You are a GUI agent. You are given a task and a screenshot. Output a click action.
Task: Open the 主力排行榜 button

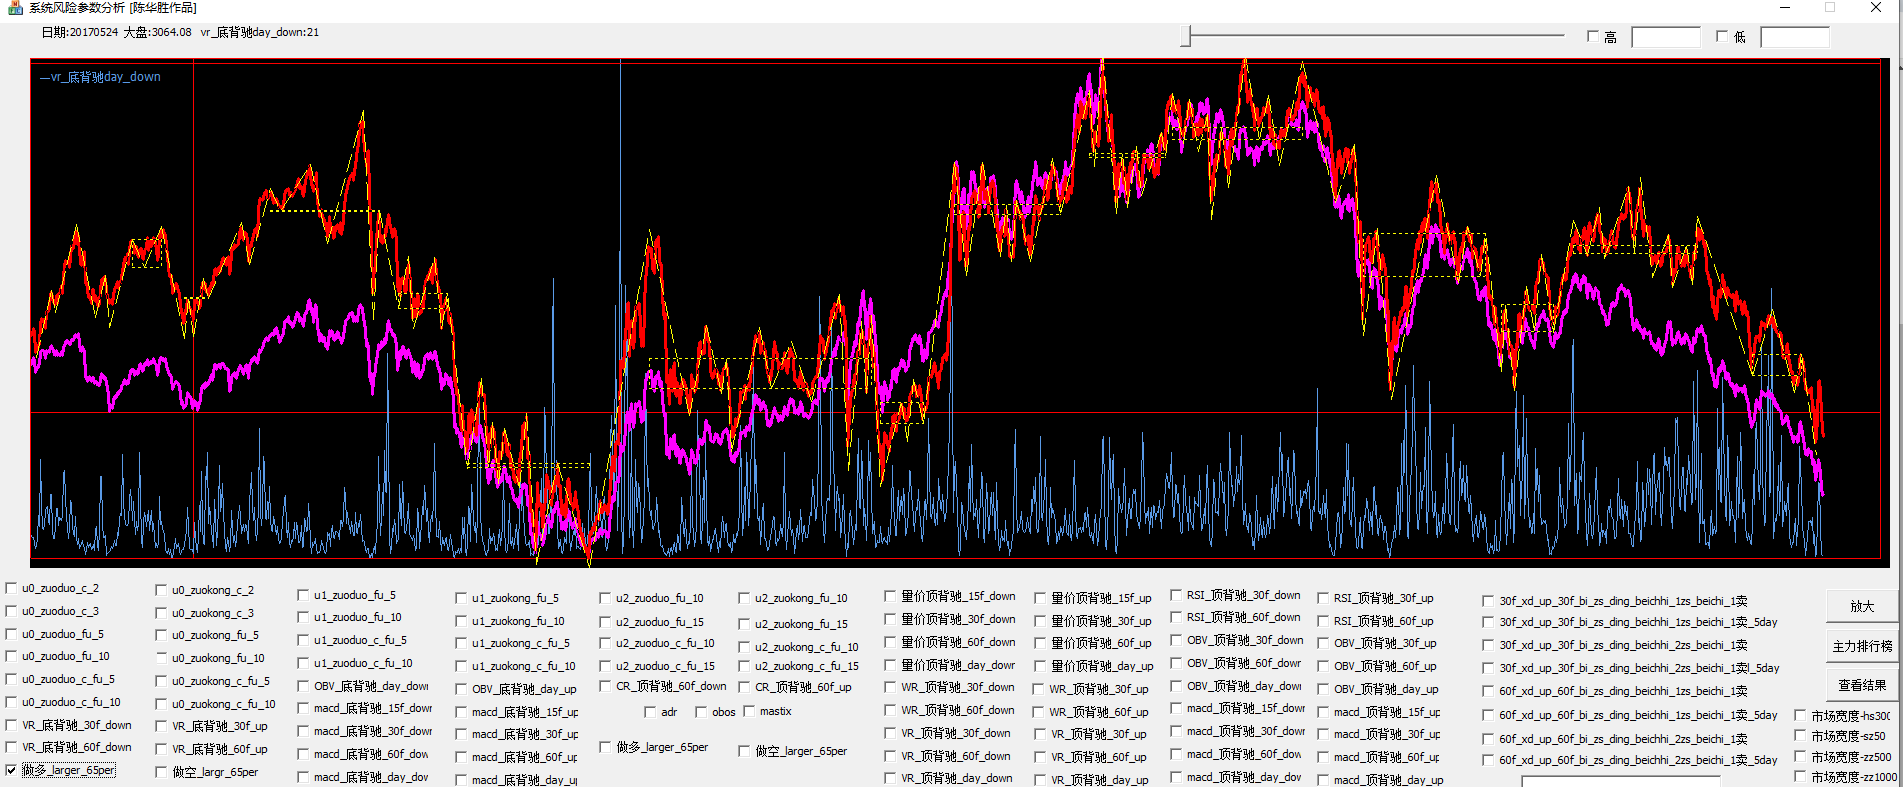1861,646
